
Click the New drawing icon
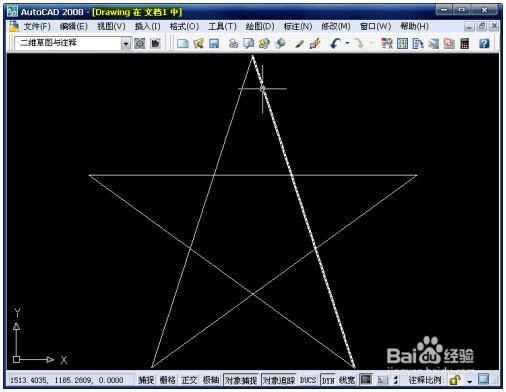tap(182, 43)
